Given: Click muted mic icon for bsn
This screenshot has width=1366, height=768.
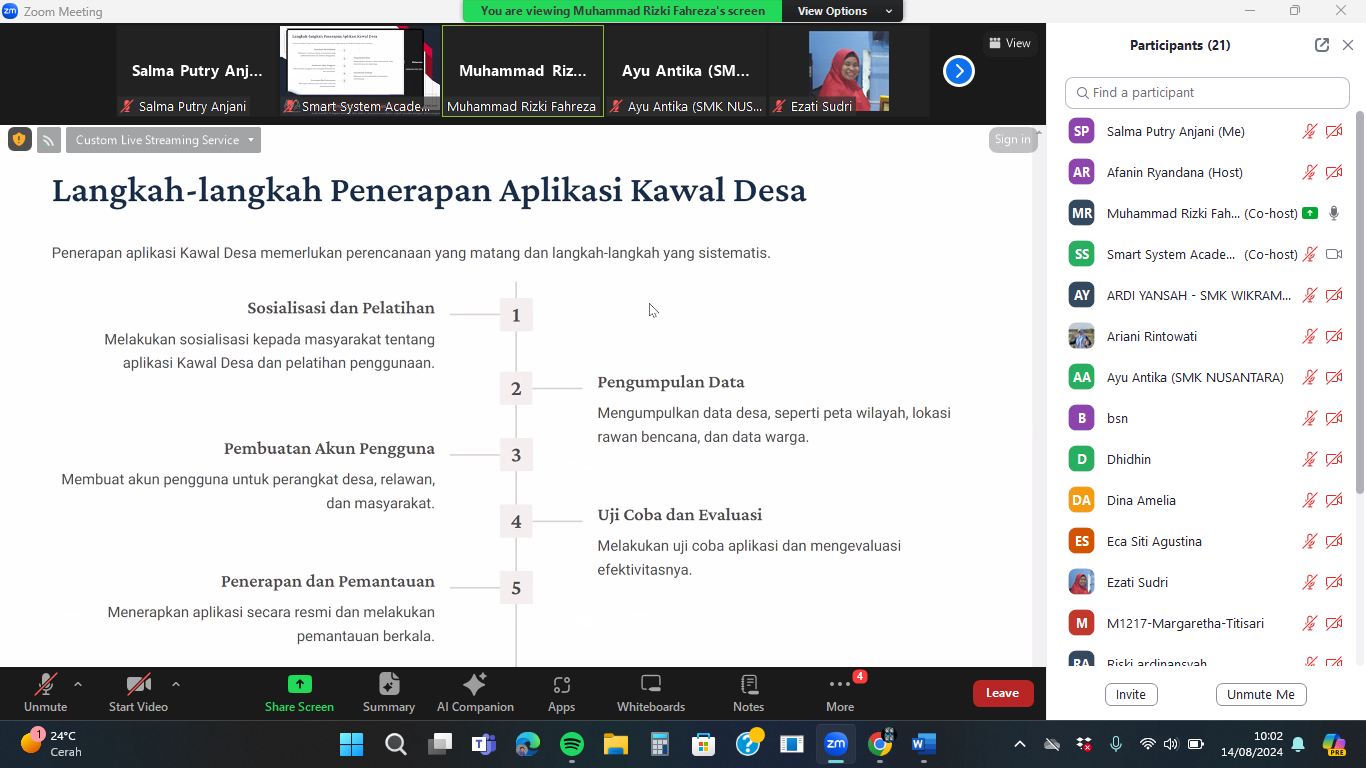Looking at the screenshot, I should point(1310,418).
